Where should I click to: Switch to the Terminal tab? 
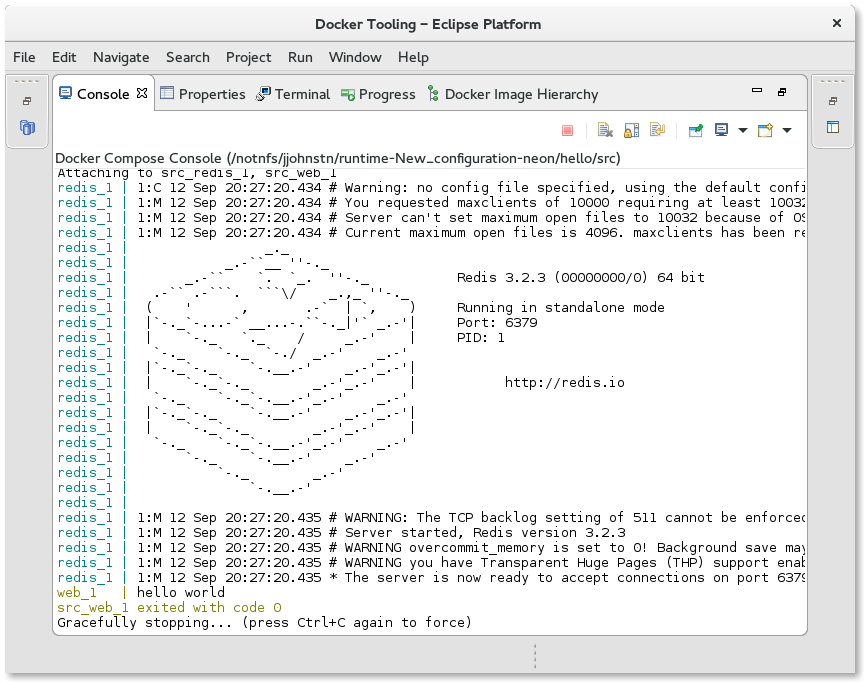293,94
